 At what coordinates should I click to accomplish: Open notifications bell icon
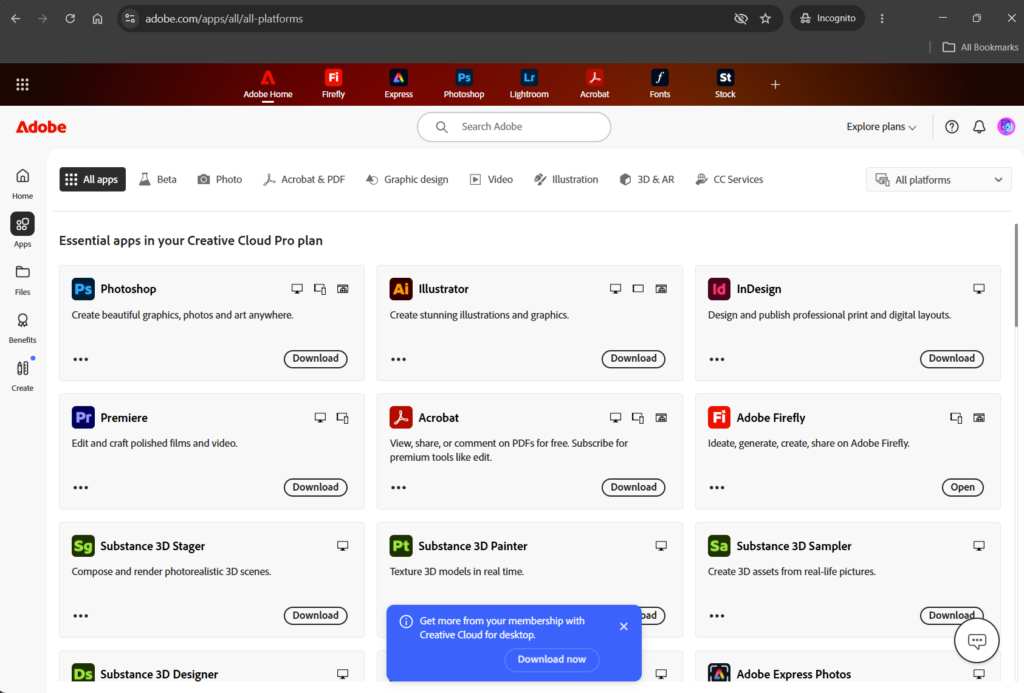pyautogui.click(x=979, y=127)
